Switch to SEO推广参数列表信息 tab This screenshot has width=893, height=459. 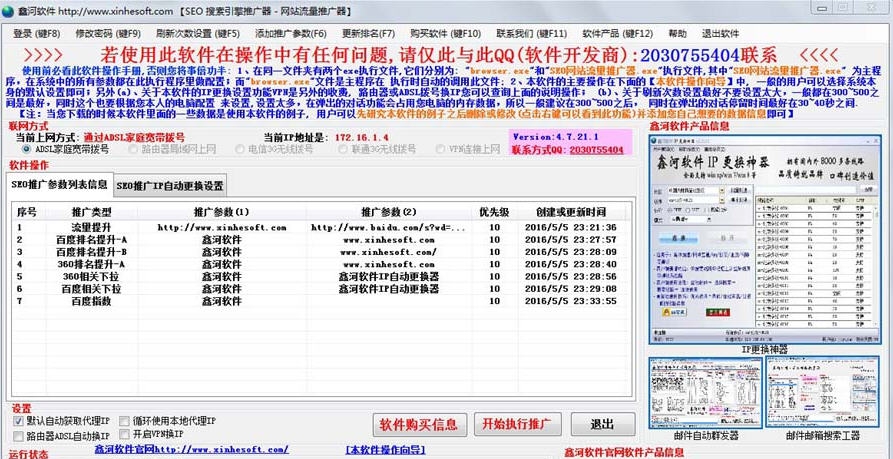[x=60, y=185]
